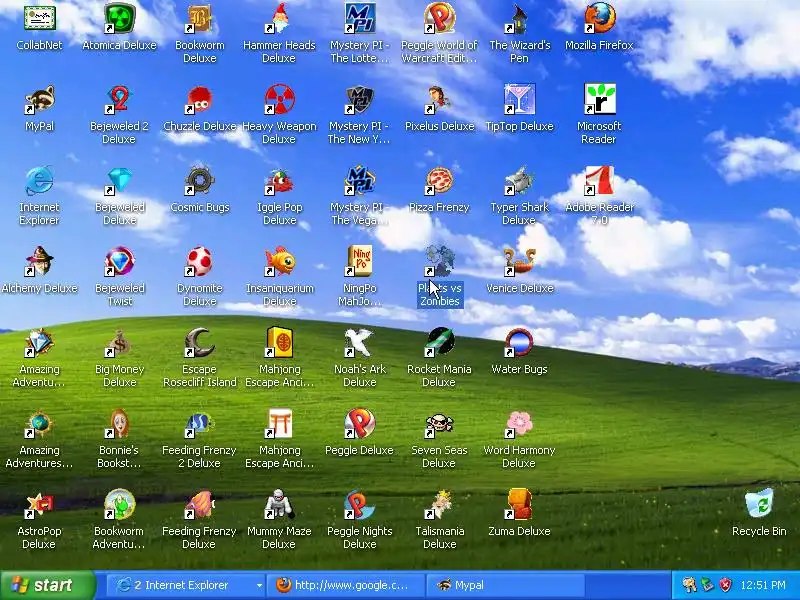Select Bejeweled Deluxe blue gem icon
This screenshot has width=800, height=600.
click(119, 180)
